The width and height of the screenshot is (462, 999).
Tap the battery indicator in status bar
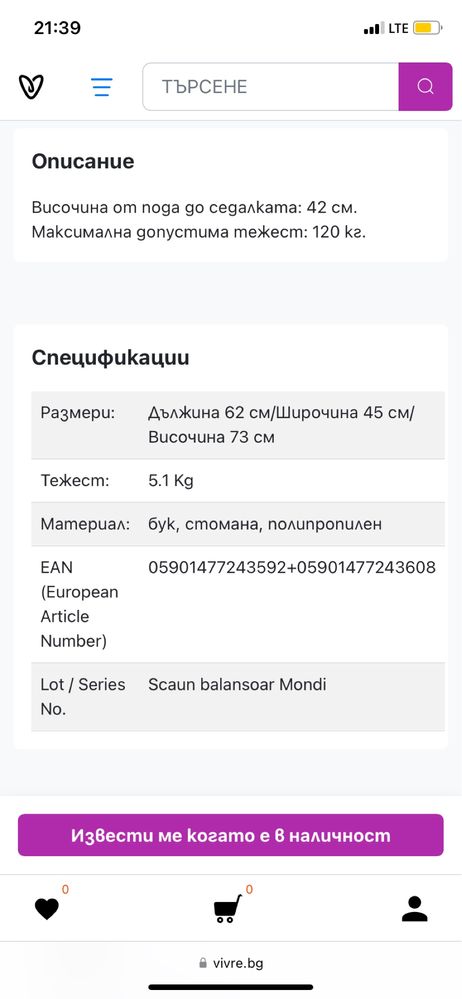(427, 28)
